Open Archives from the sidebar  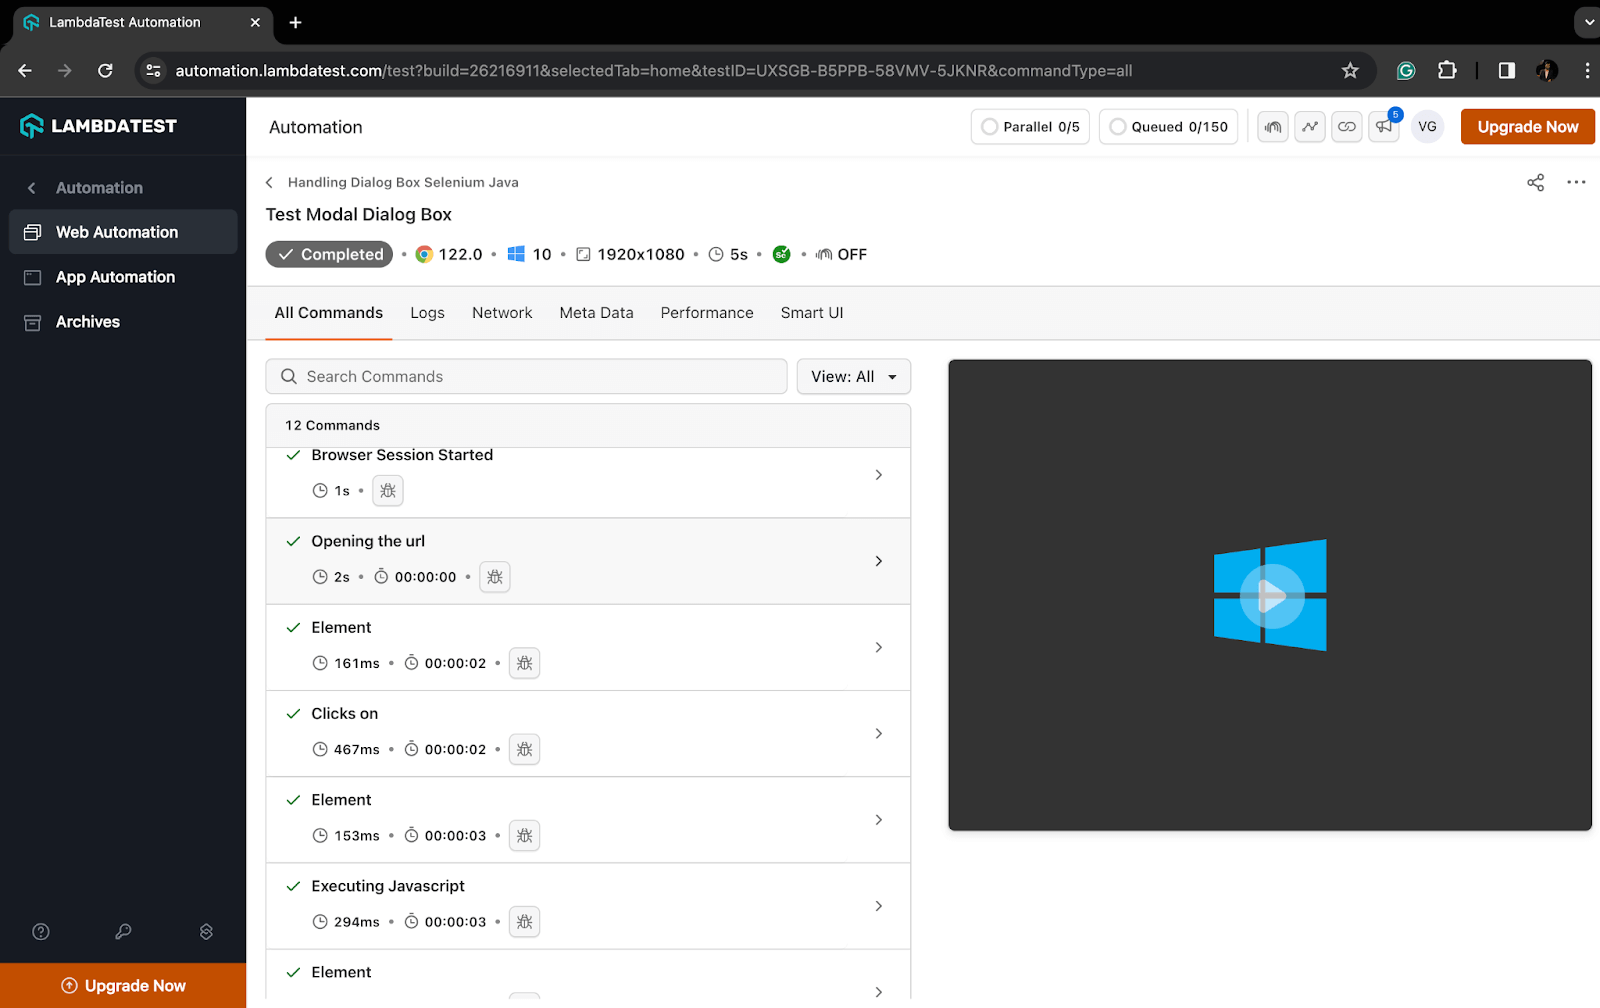click(x=88, y=321)
